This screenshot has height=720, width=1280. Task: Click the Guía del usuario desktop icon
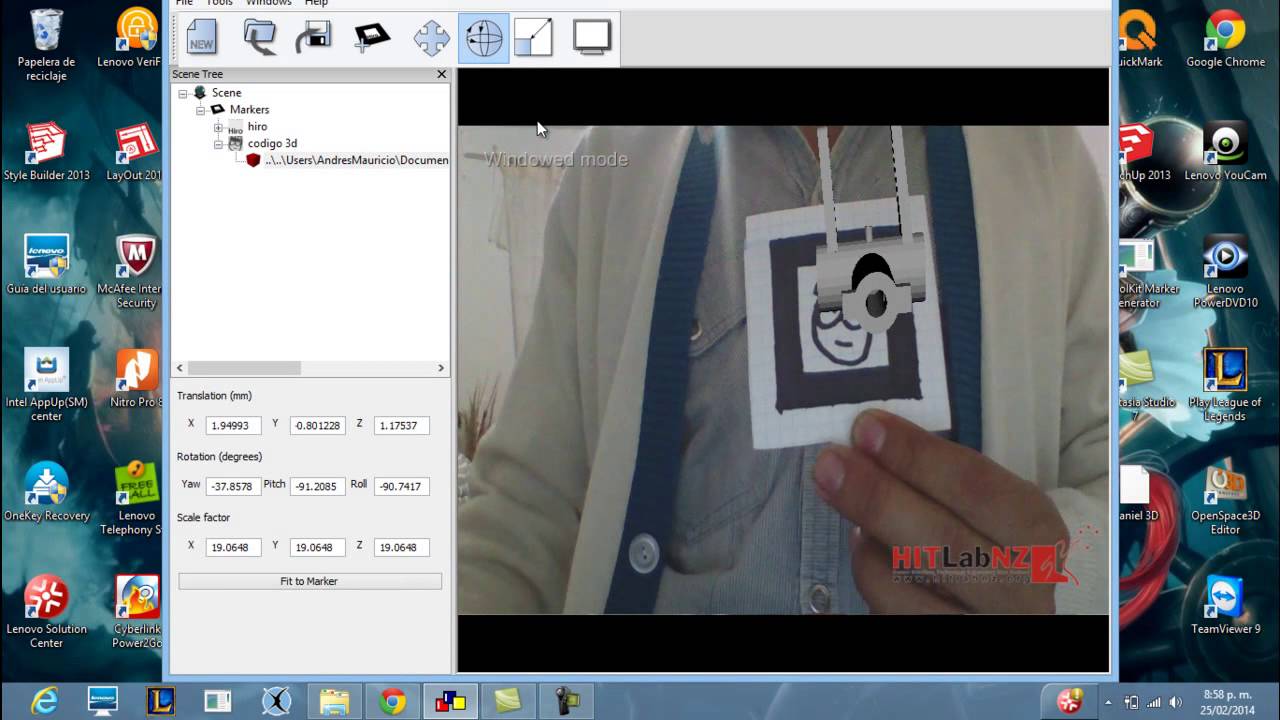tap(46, 265)
